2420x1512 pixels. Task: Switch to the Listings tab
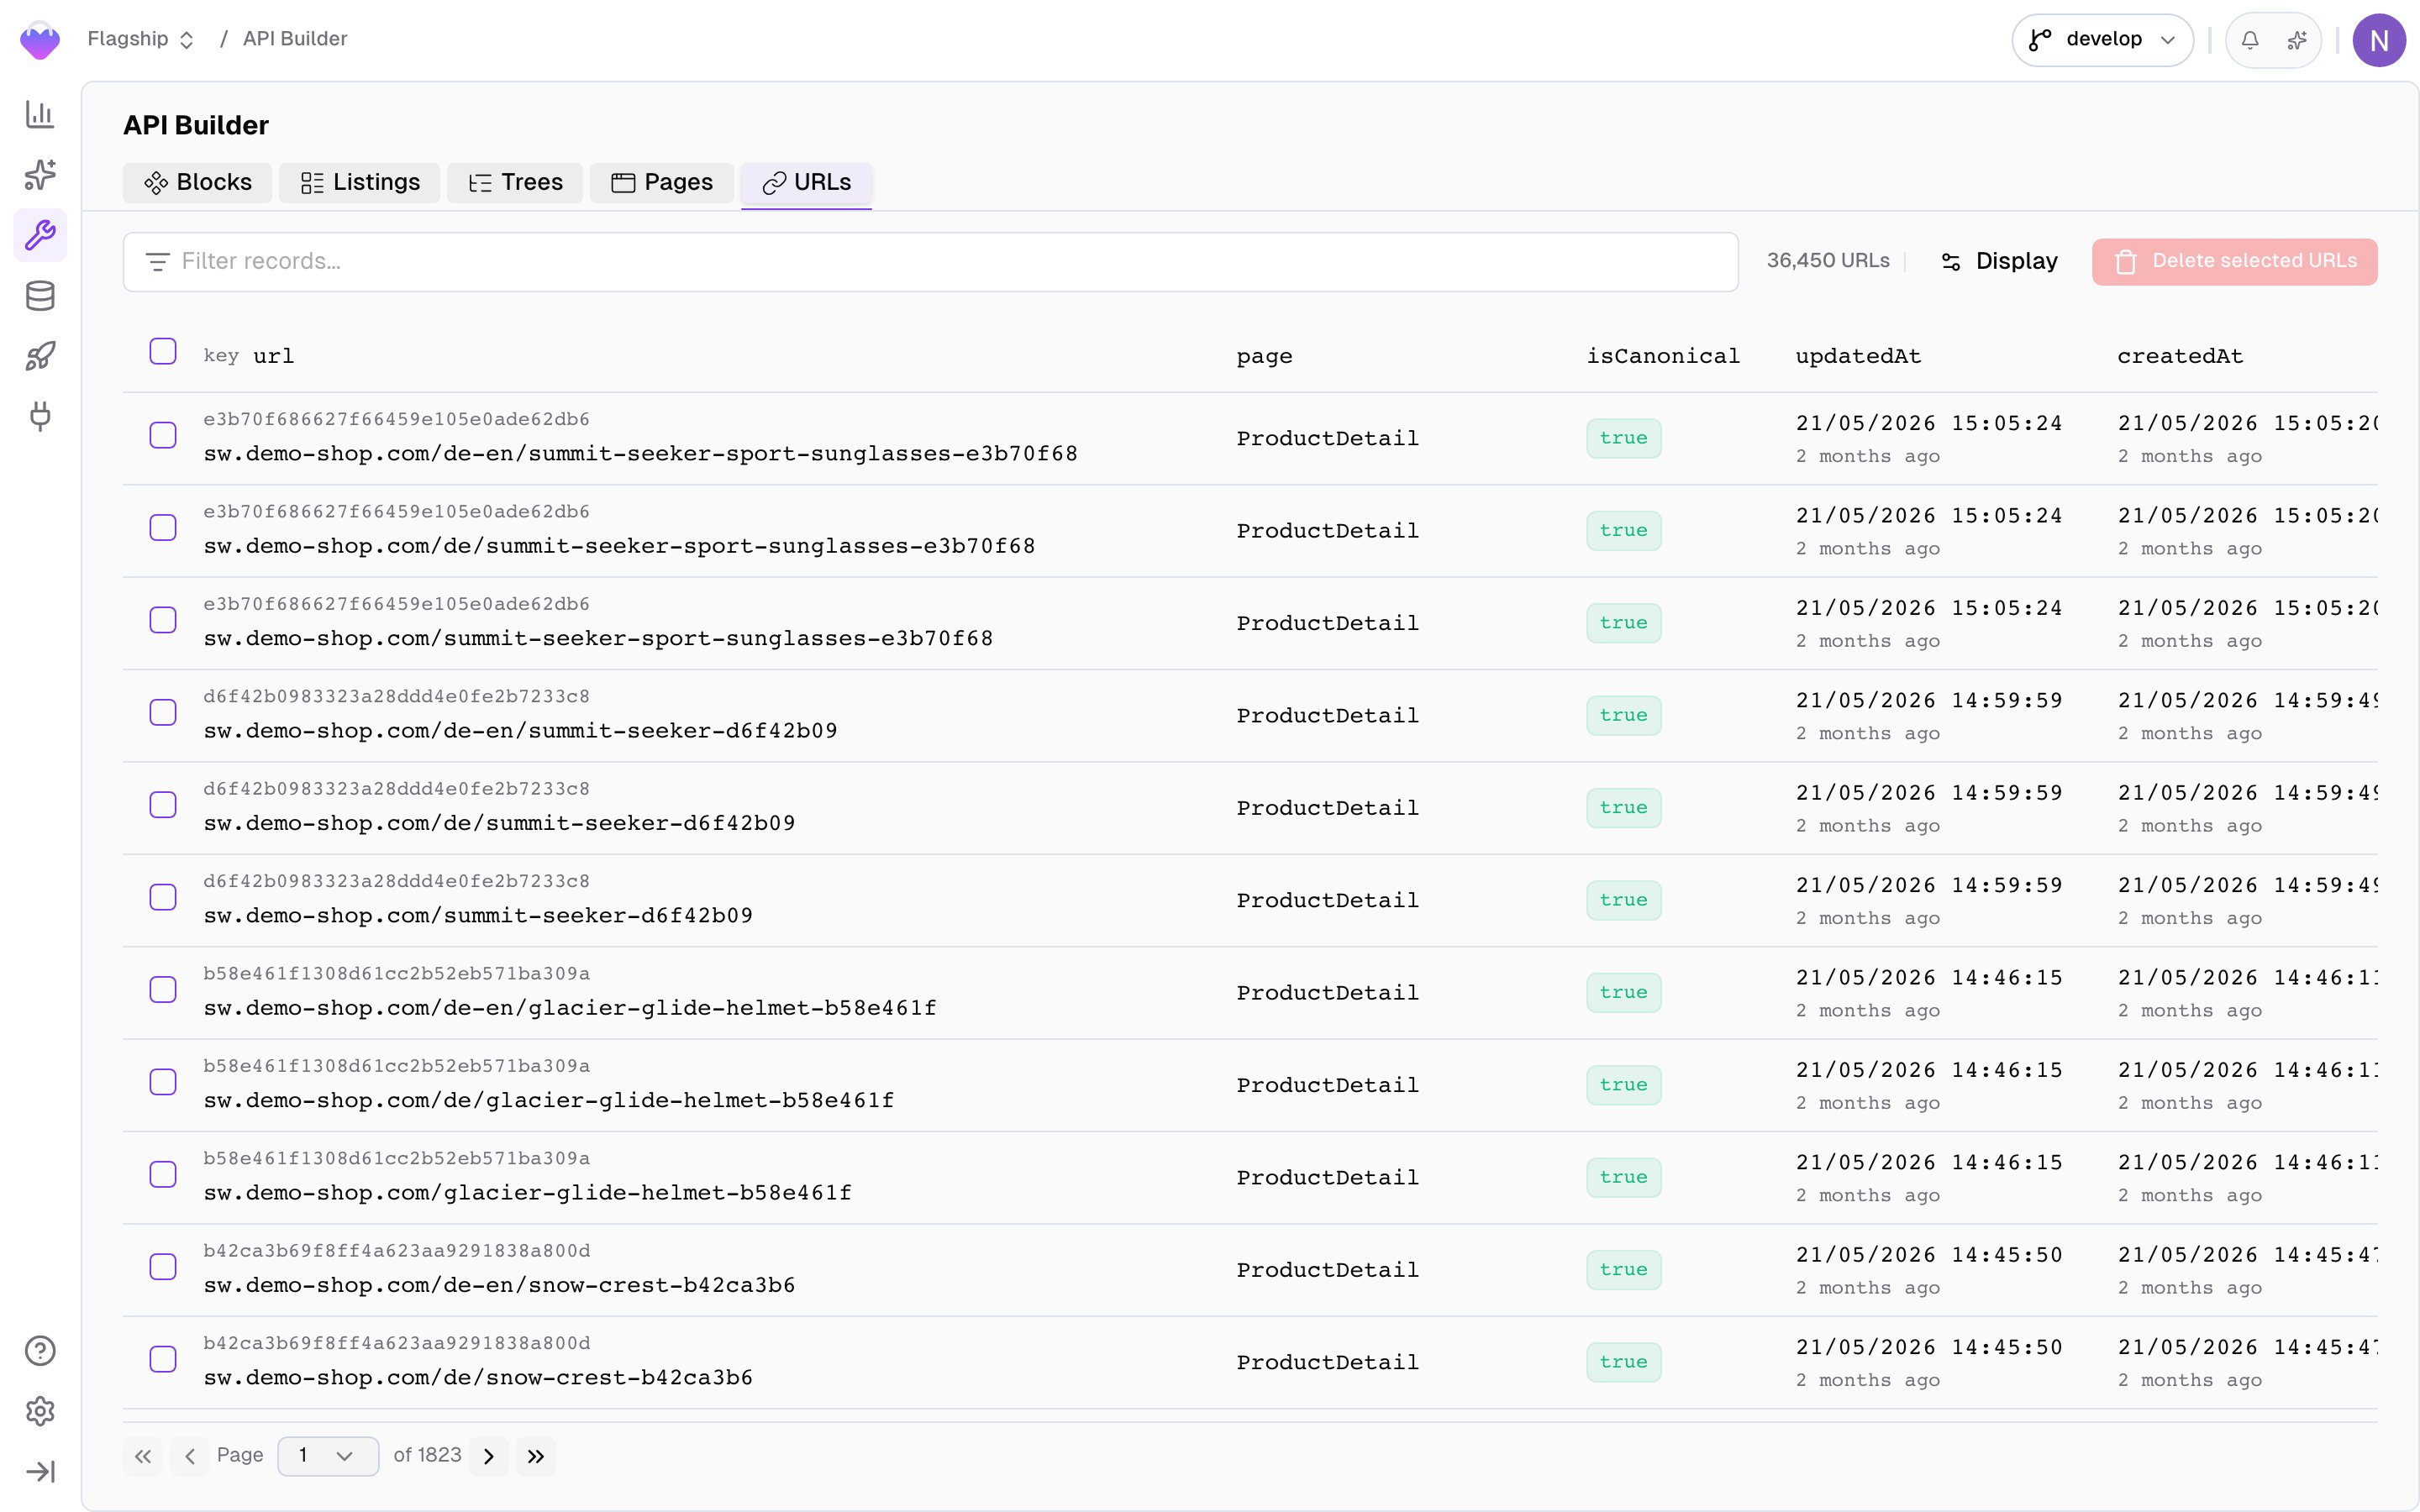click(x=359, y=183)
